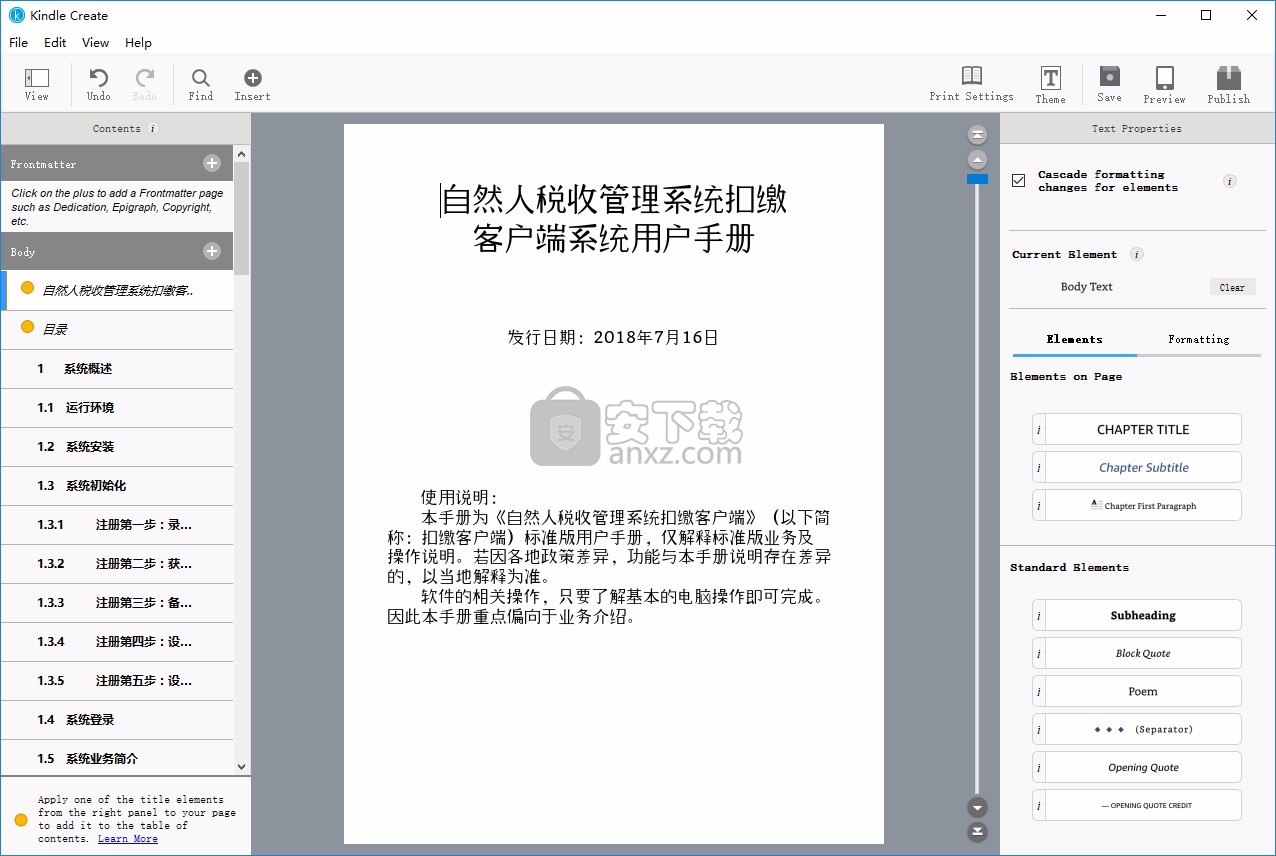Select 1 系统概述 chapter

(x=117, y=369)
